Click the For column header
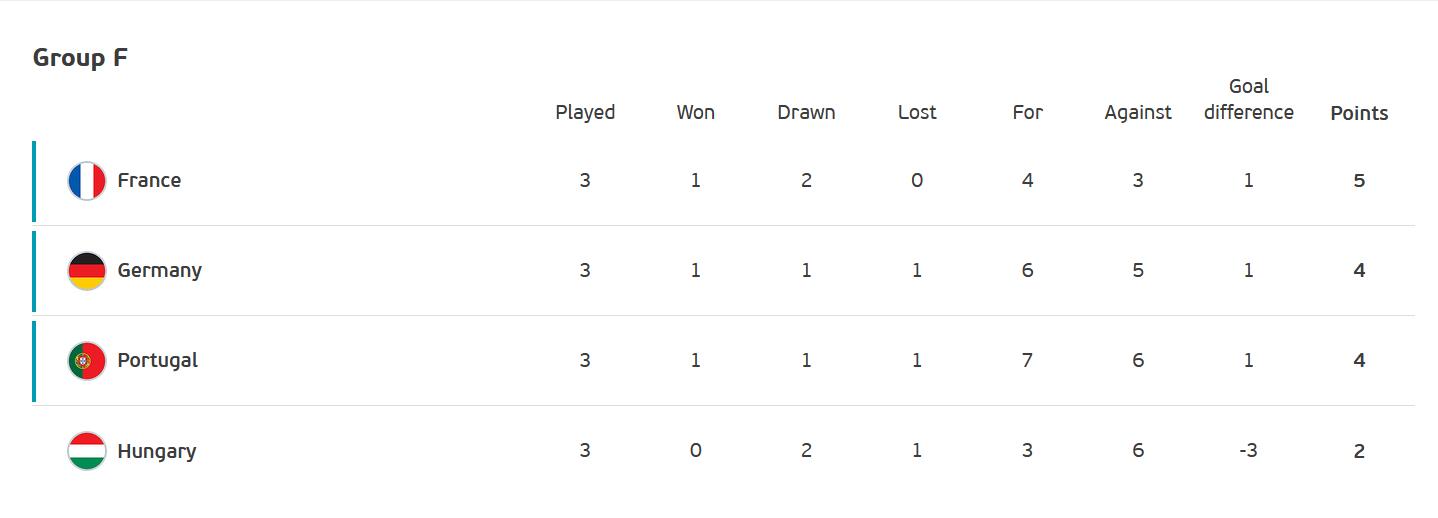 pyautogui.click(x=1027, y=112)
